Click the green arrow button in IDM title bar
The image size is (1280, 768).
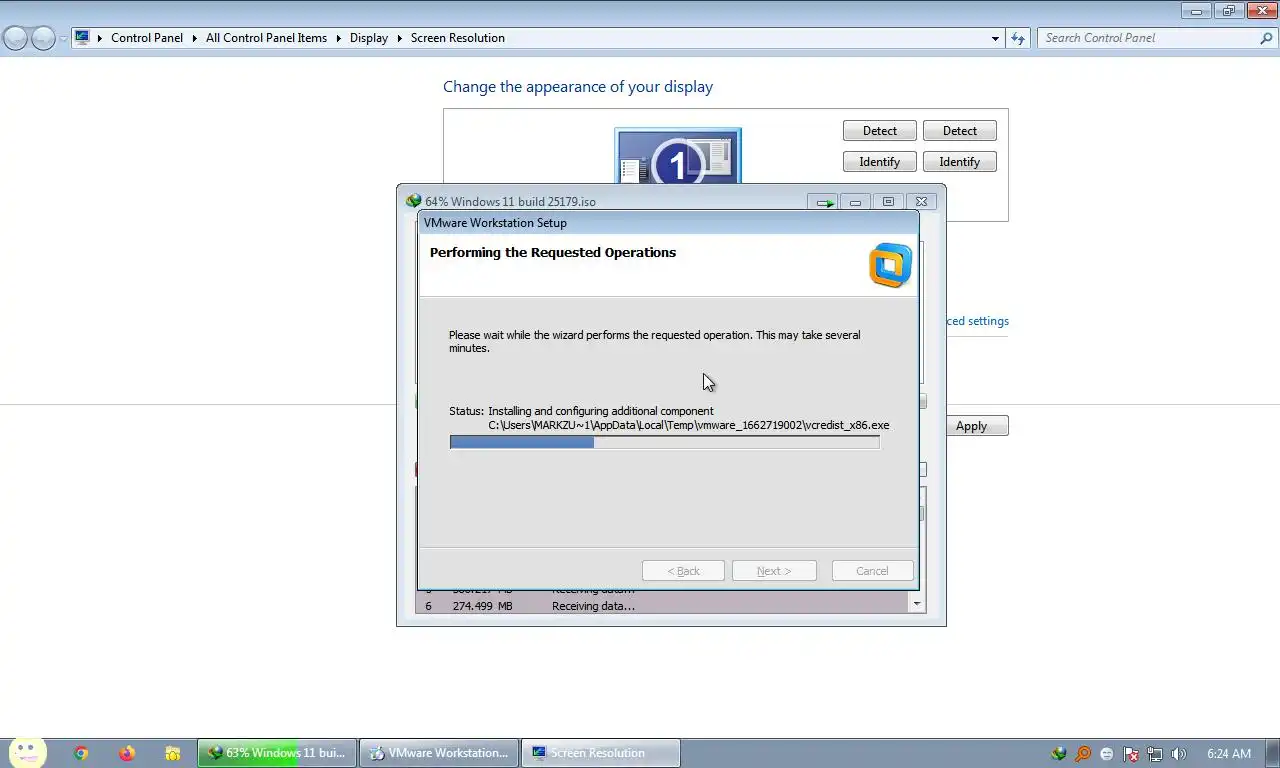point(824,202)
